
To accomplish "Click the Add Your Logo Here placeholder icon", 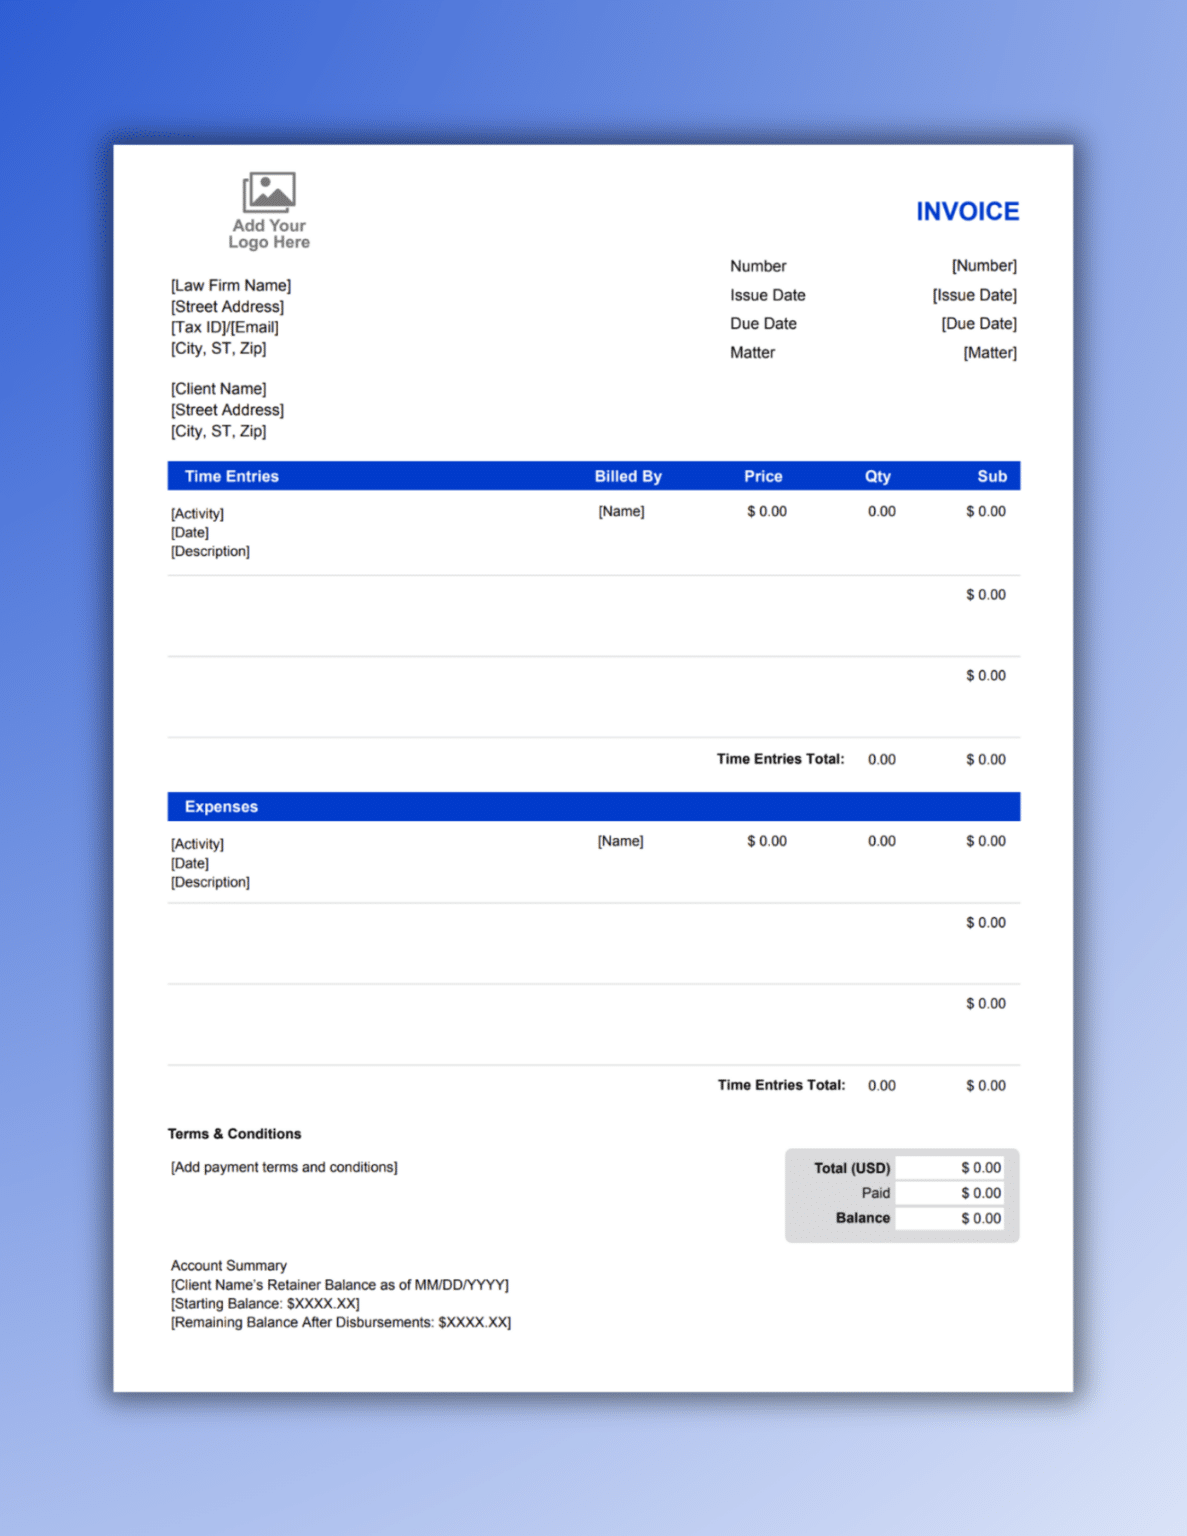I will [269, 209].
